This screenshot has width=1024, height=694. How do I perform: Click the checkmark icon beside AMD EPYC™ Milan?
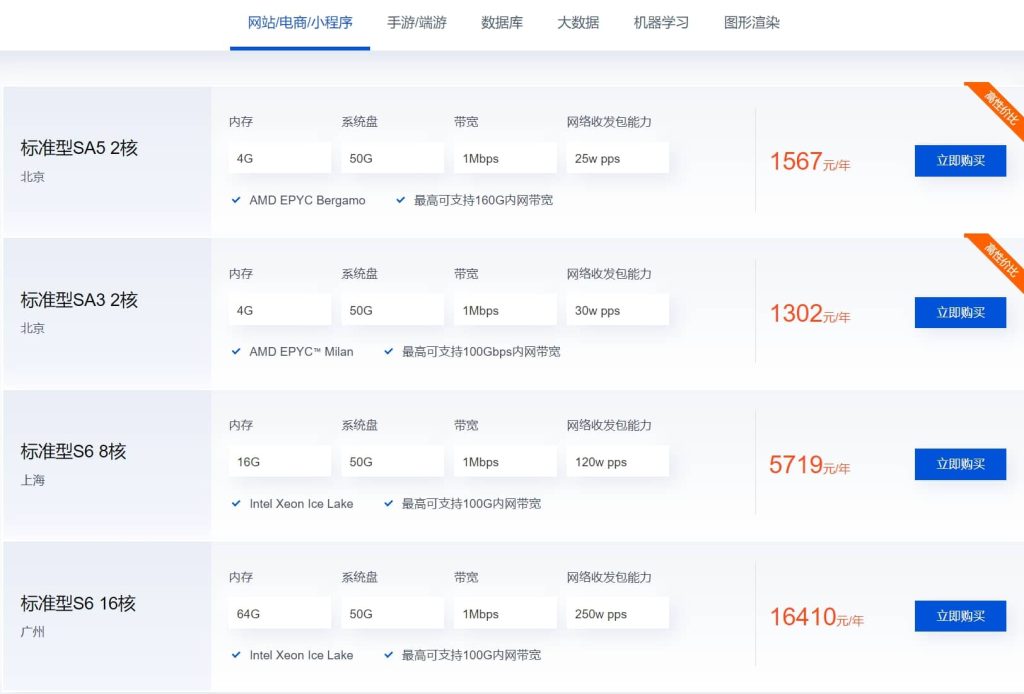tap(235, 351)
